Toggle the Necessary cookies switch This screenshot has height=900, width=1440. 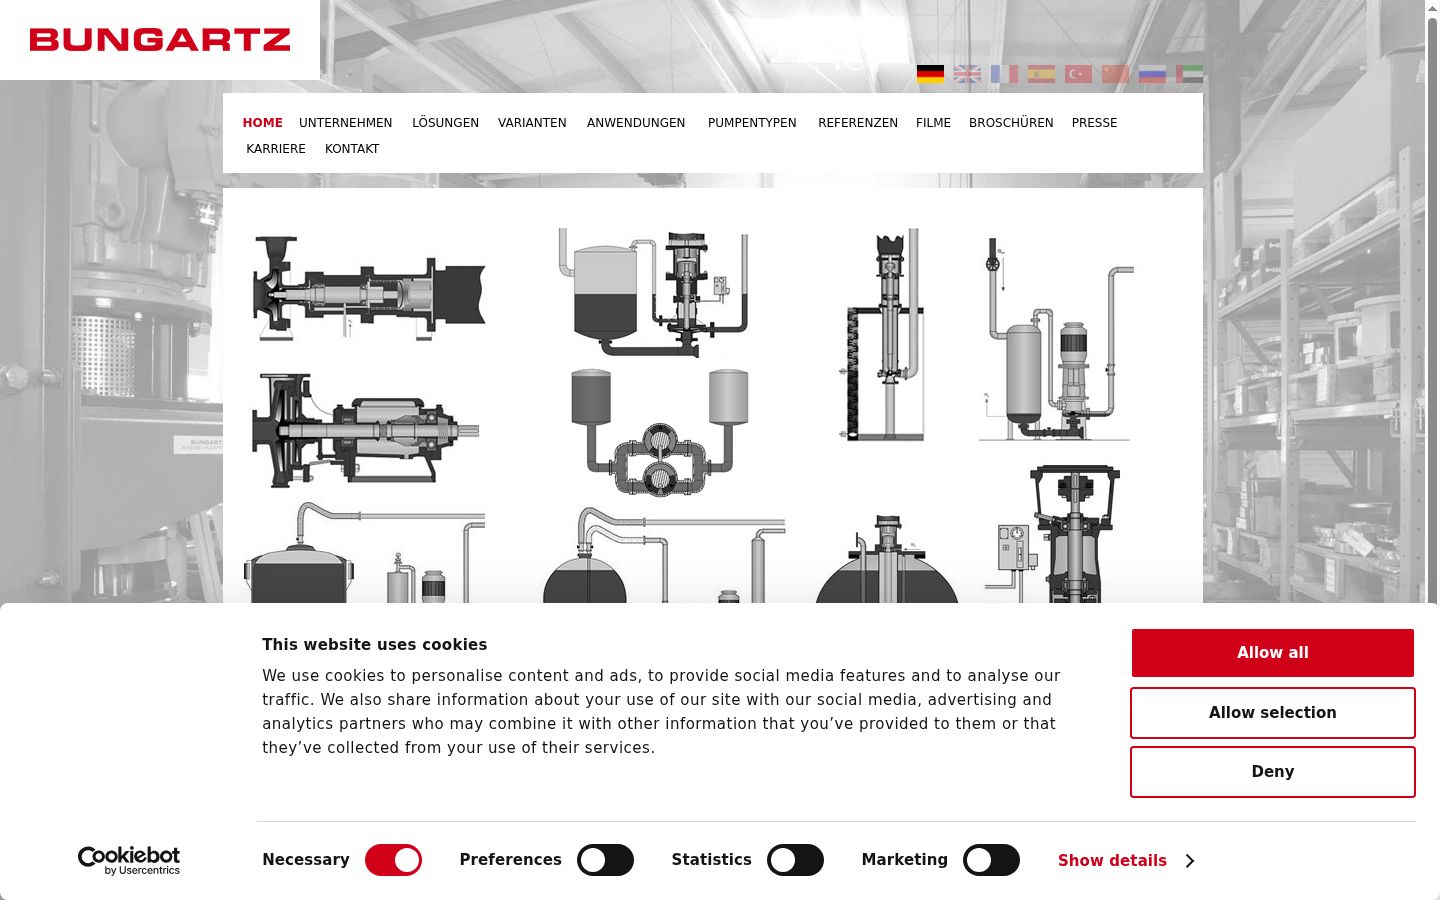(393, 860)
